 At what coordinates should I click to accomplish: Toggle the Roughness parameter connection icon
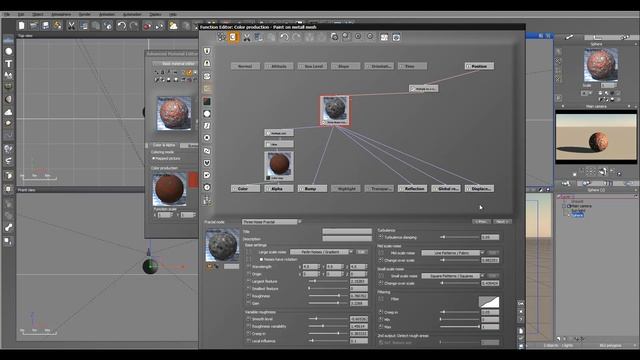click(248, 296)
